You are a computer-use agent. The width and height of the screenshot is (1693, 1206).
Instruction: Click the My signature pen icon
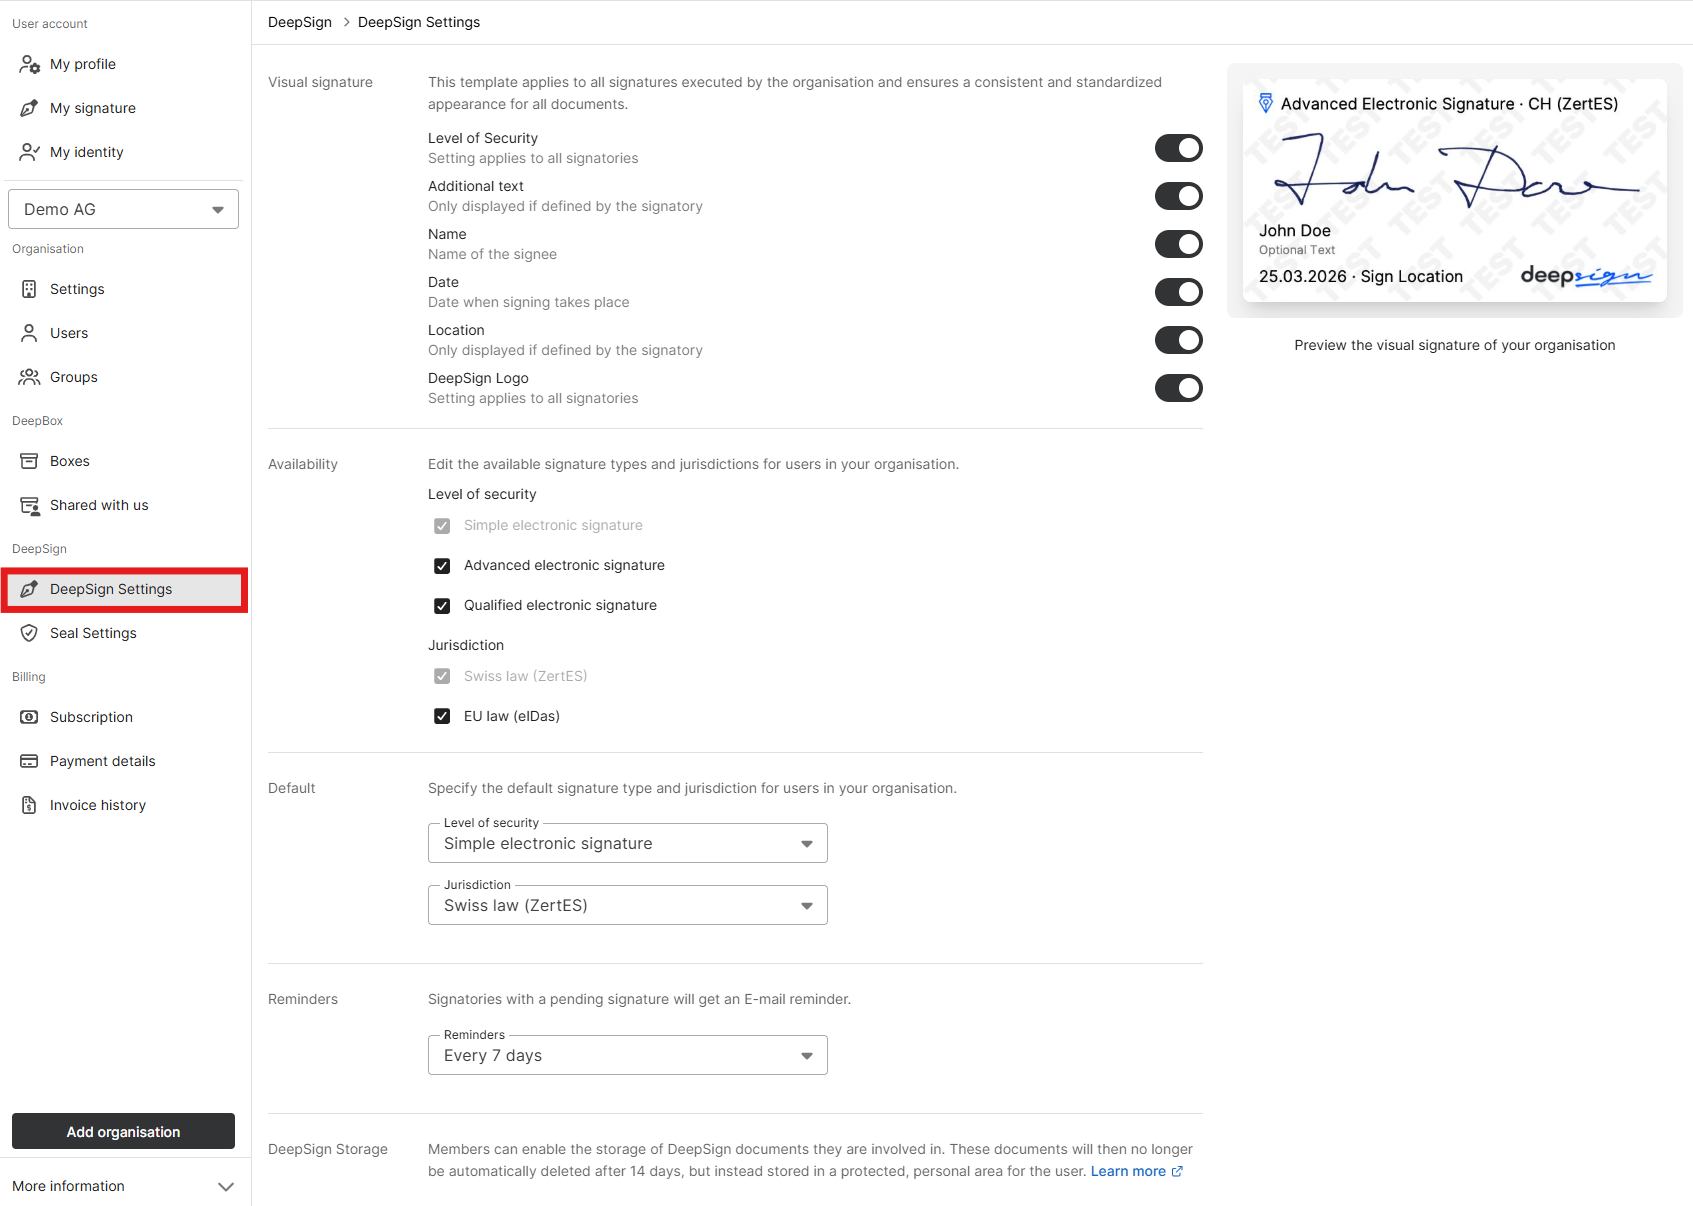(x=30, y=108)
